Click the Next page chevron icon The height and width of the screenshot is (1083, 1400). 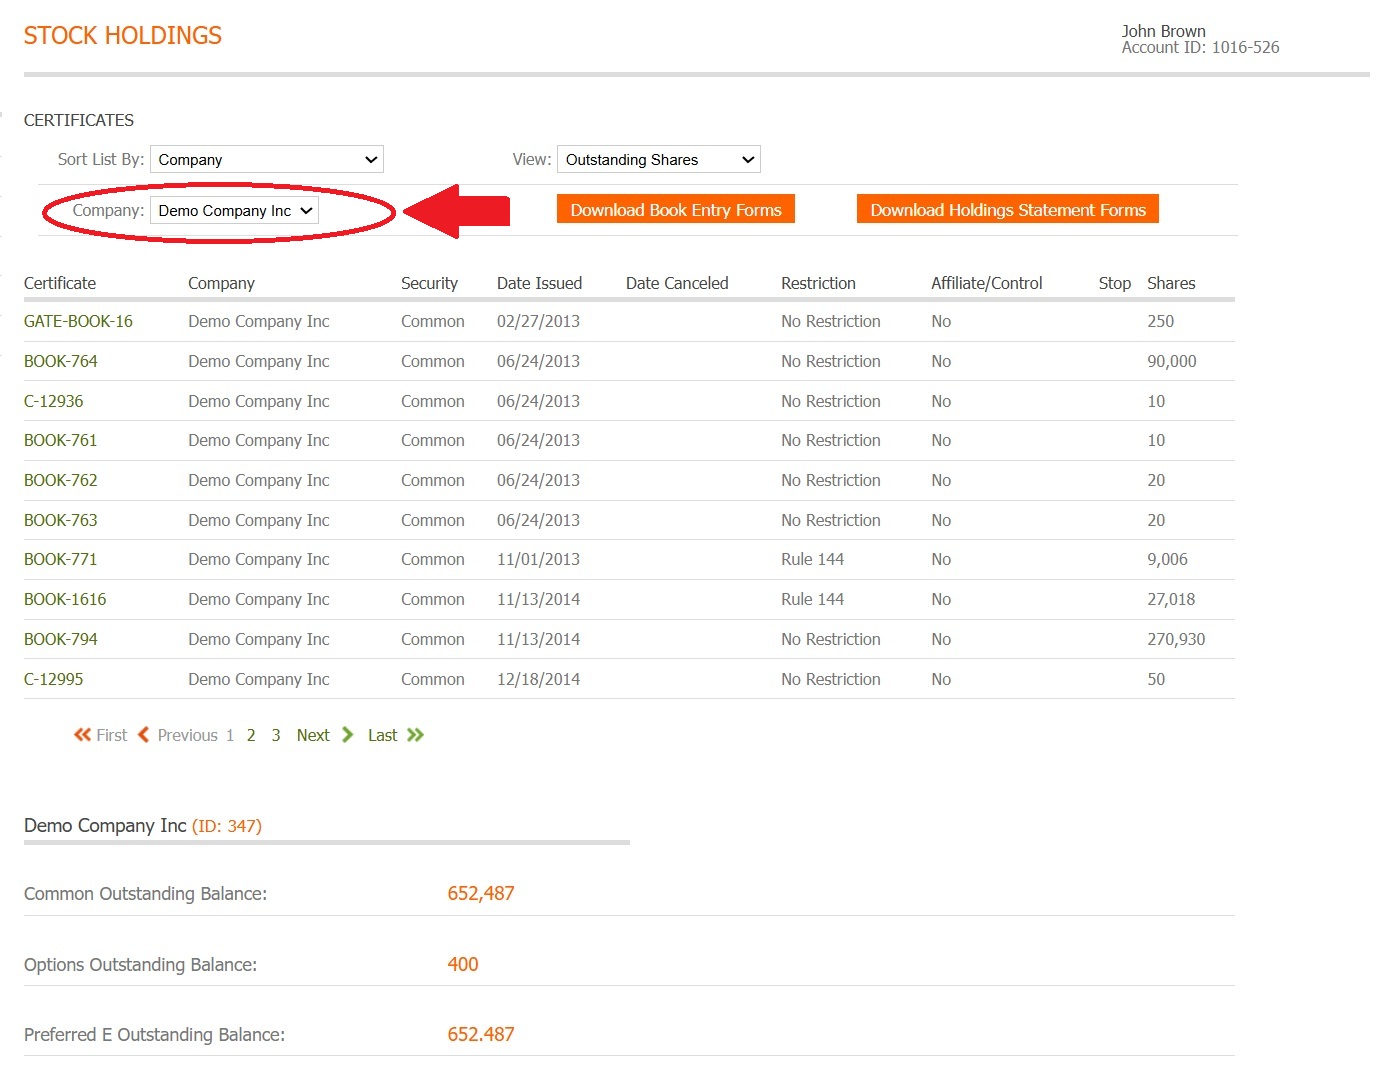coord(348,735)
